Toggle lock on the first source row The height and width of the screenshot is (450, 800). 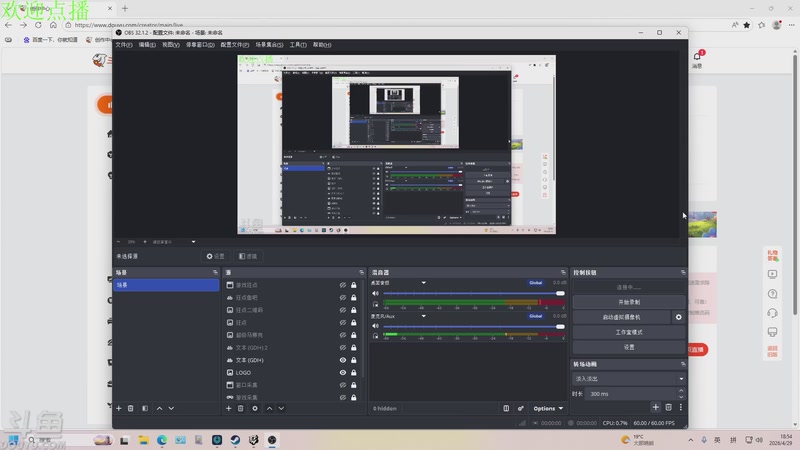point(354,285)
